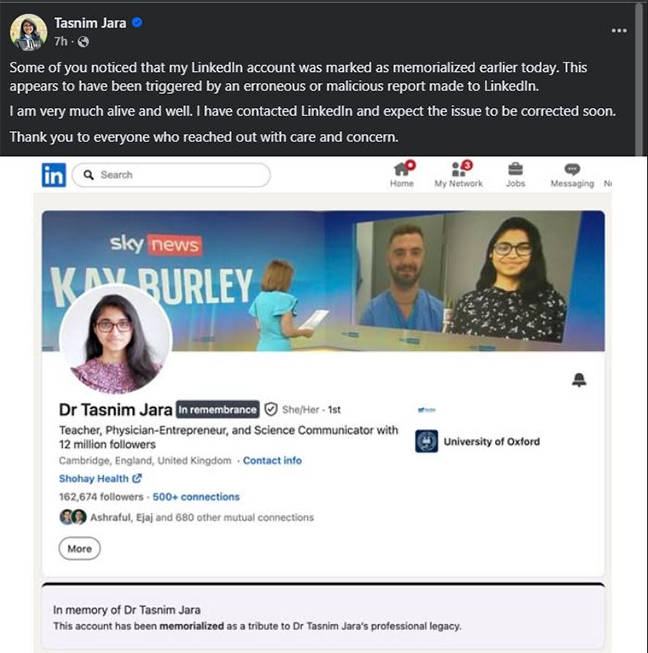Click the In remembrance badge
Image resolution: width=648 pixels, height=653 pixels.
(x=217, y=409)
